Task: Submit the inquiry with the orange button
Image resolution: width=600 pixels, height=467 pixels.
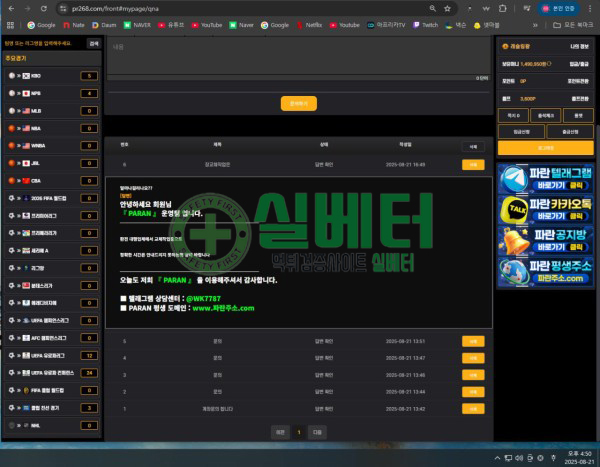Action: click(x=299, y=104)
